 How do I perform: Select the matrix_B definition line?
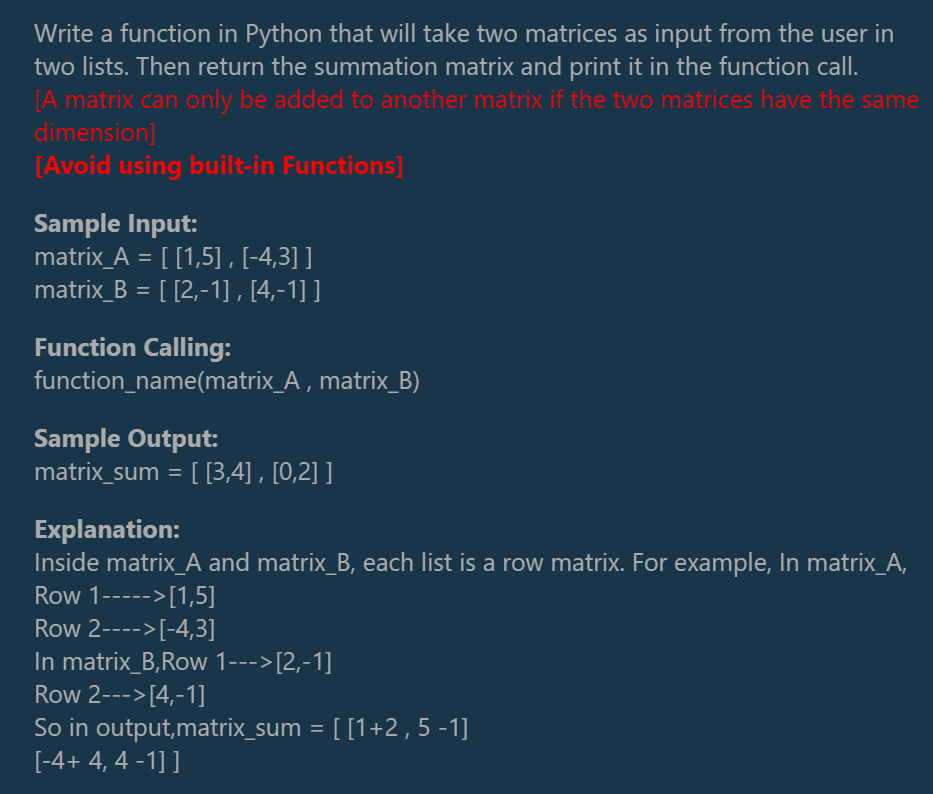tap(177, 290)
